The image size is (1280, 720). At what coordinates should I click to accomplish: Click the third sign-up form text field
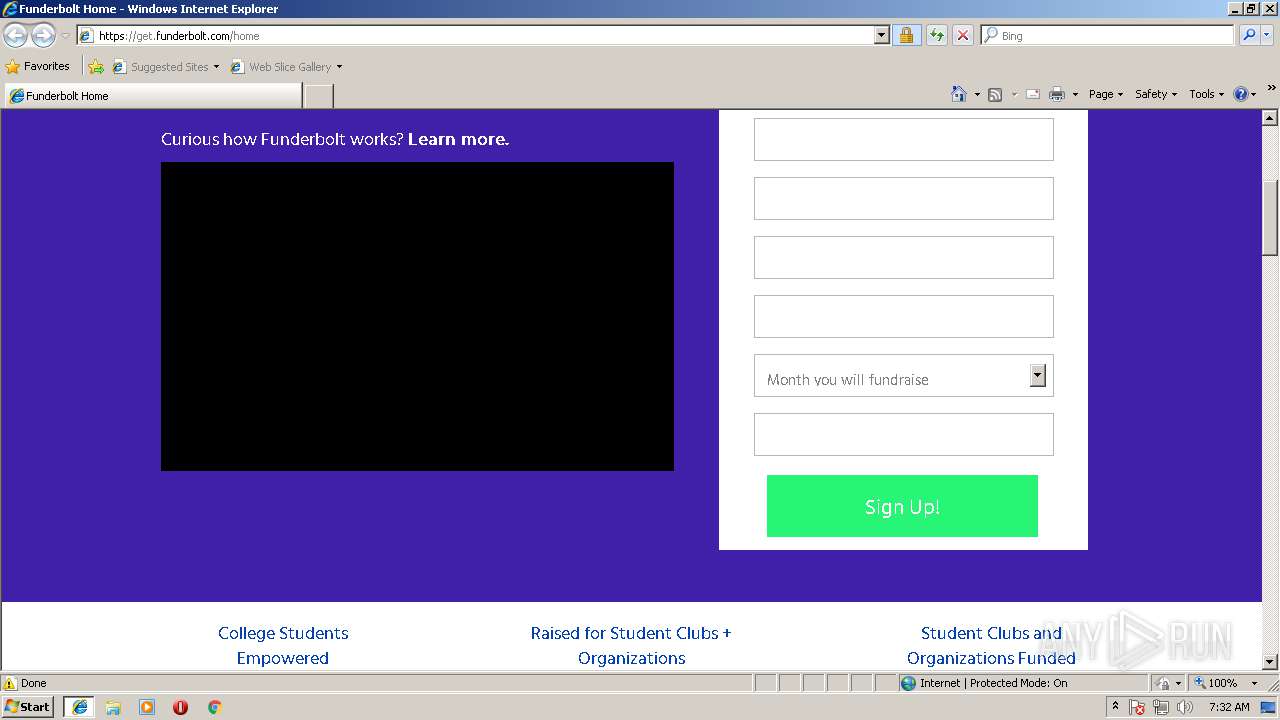(903, 257)
